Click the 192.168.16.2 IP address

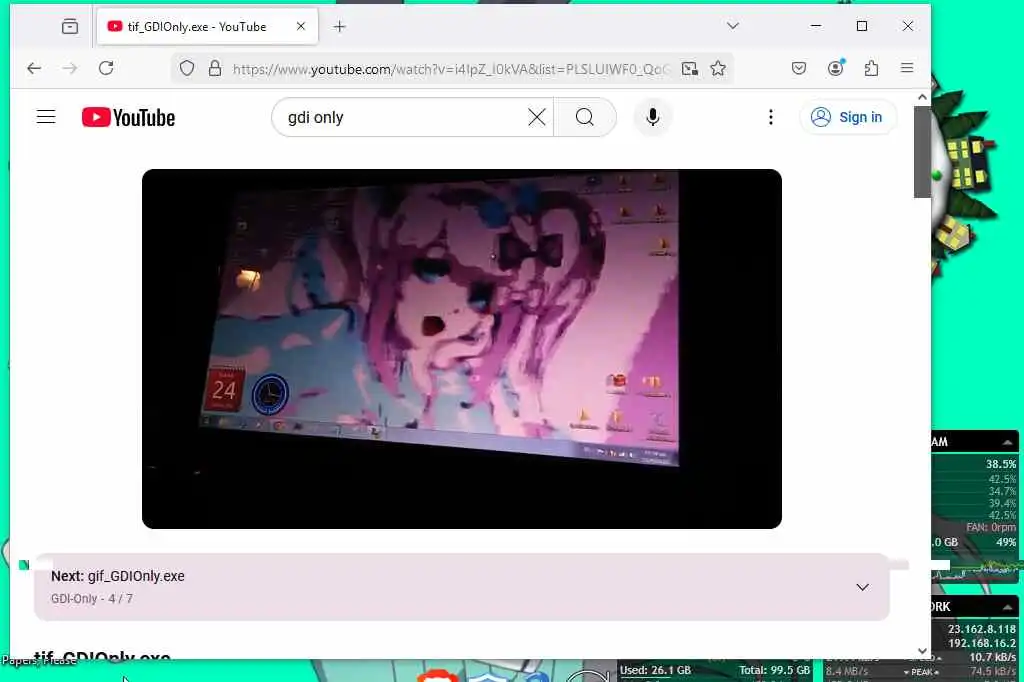(x=982, y=643)
